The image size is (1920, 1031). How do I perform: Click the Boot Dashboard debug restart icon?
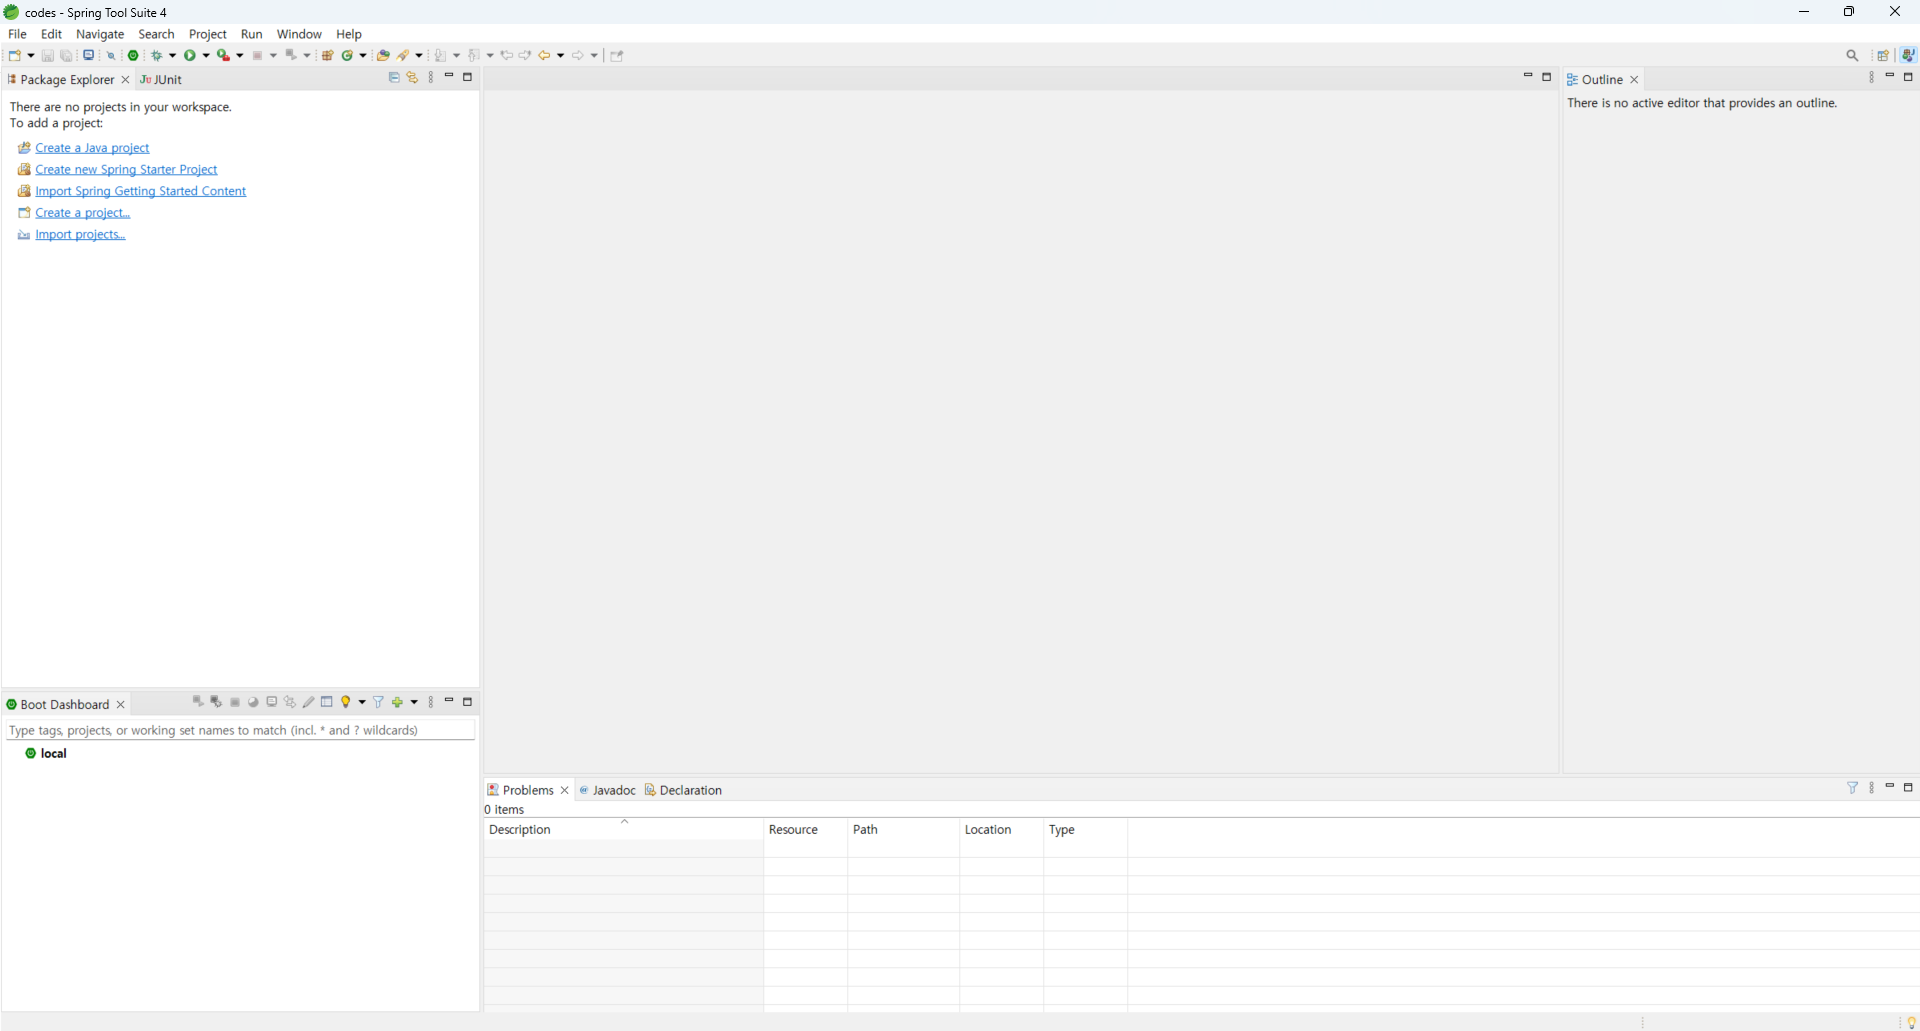coord(216,702)
